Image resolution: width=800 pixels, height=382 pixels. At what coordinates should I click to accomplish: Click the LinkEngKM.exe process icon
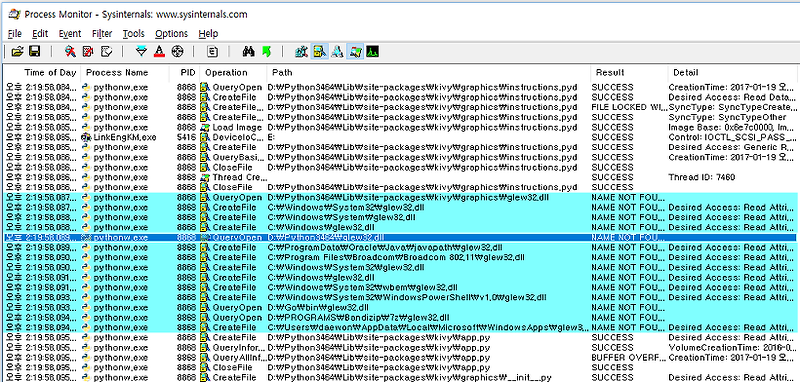[x=87, y=137]
